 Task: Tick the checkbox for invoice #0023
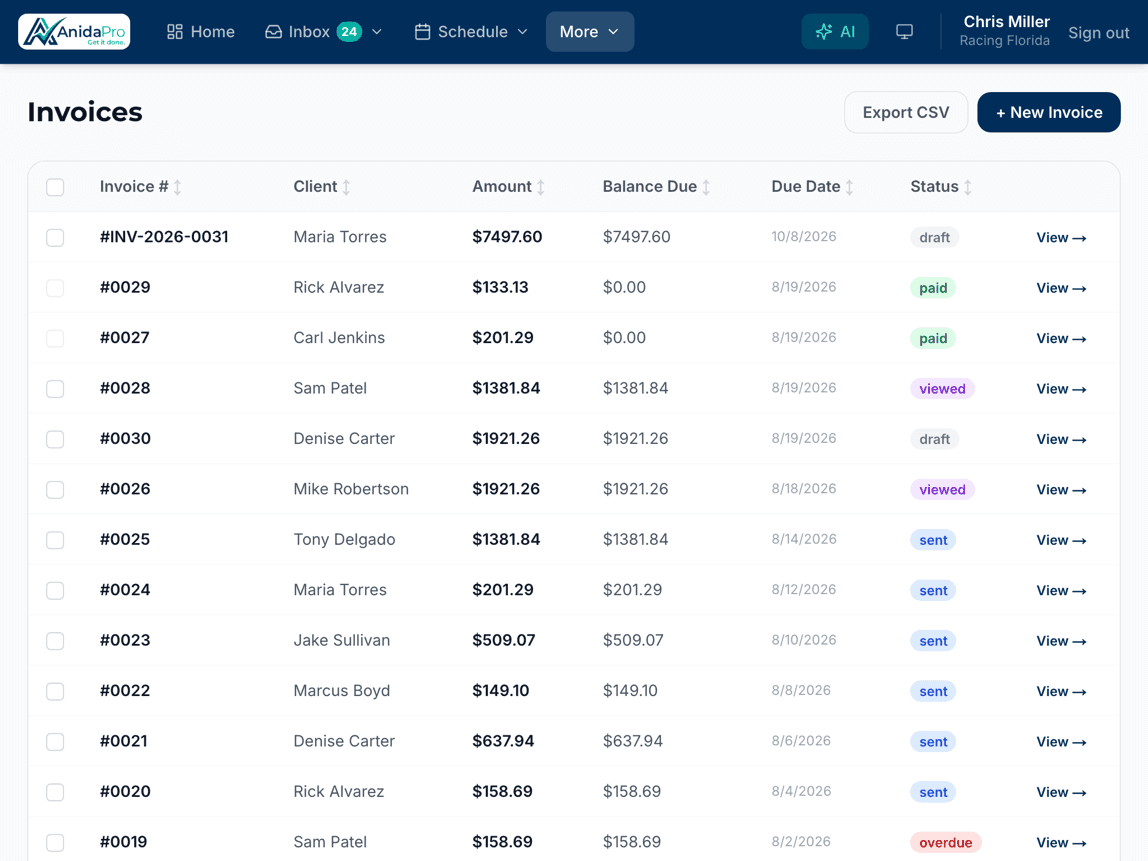[55, 641]
